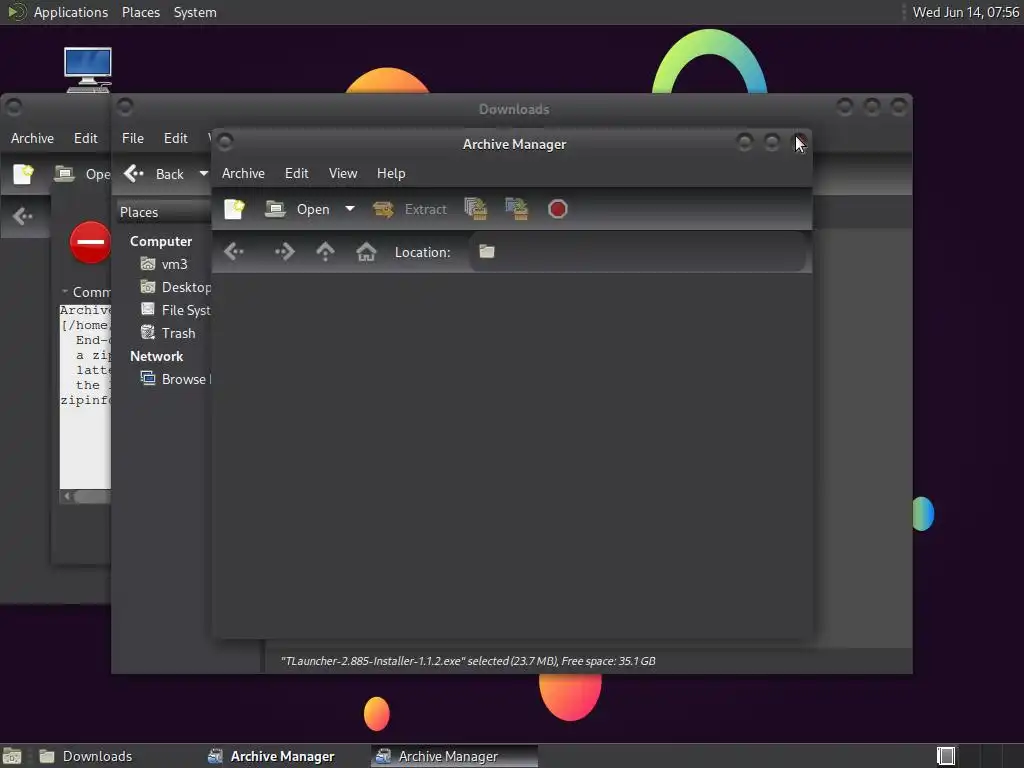Open the Computer desktop icon
The height and width of the screenshot is (768, 1024).
click(88, 69)
